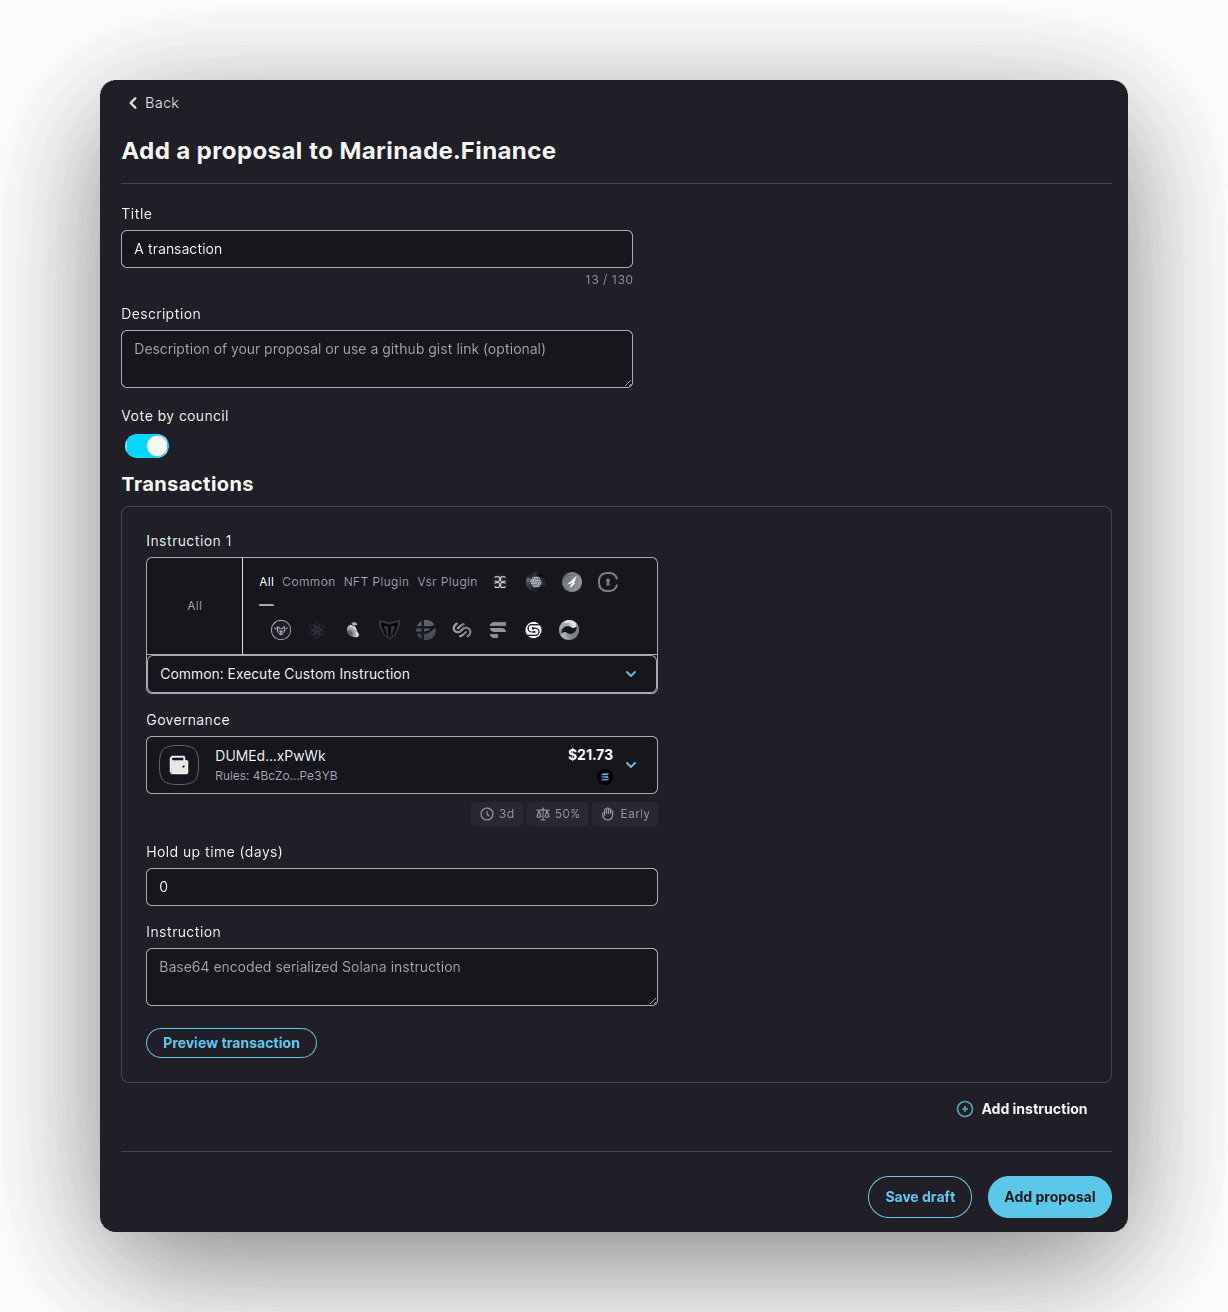Disable the Vote by council toggle

point(147,446)
